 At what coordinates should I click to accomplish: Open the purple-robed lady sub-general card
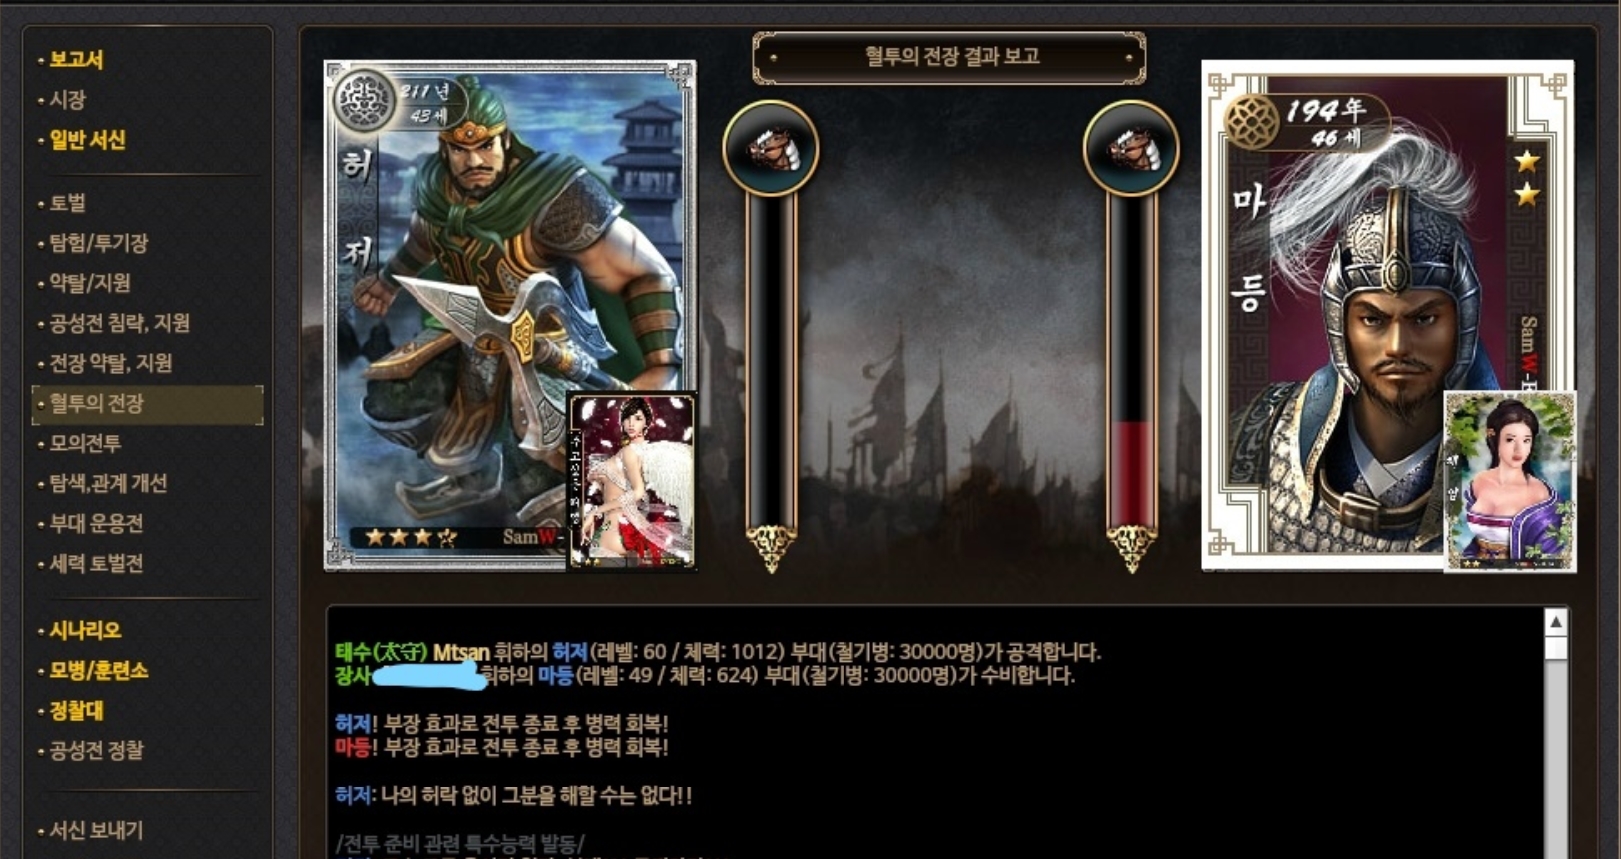[1510, 481]
